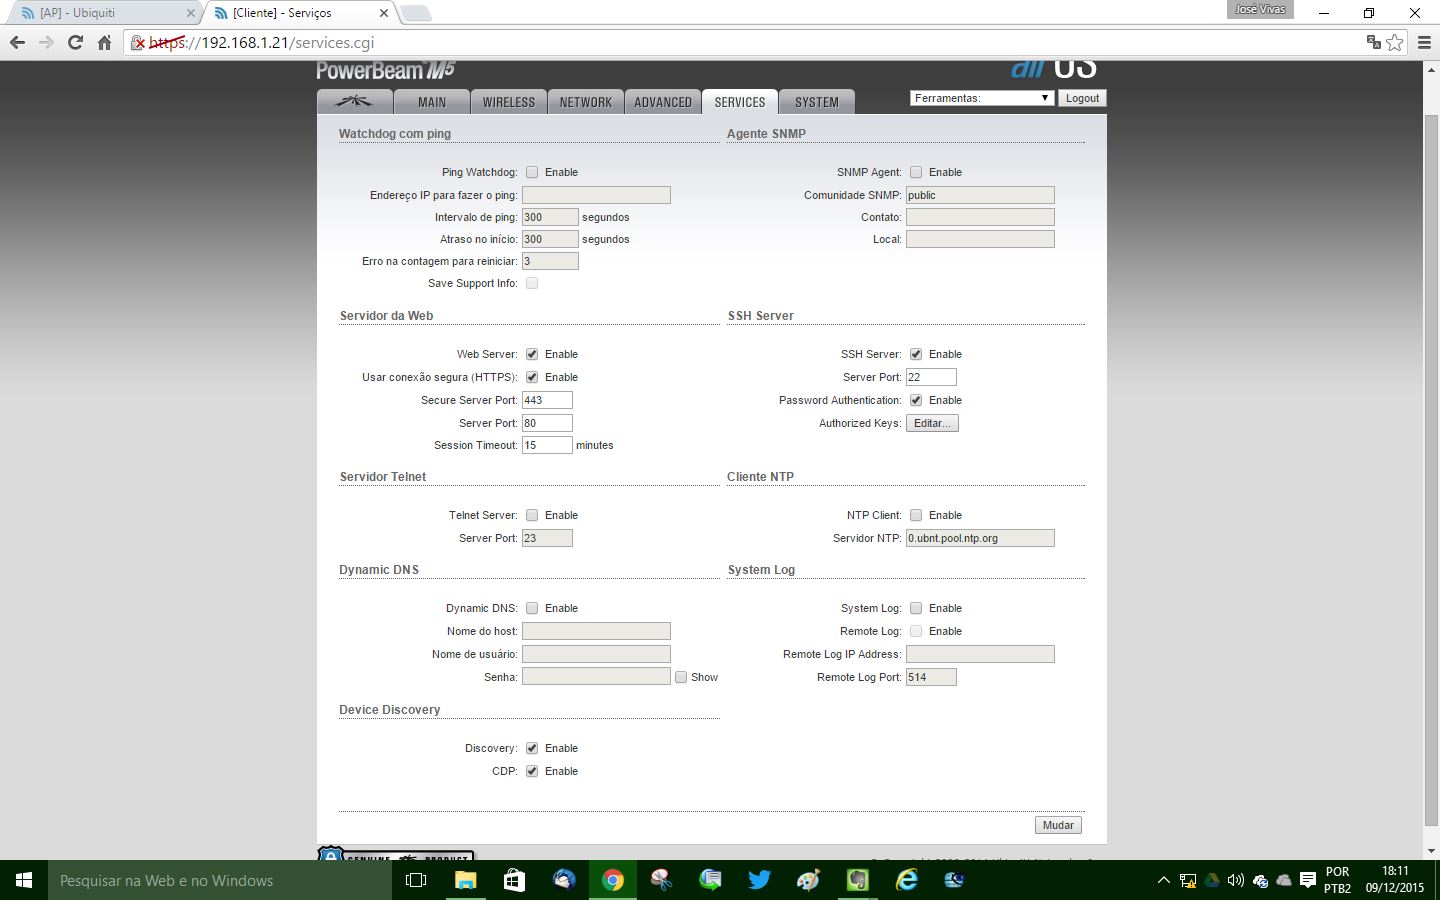1440x900 pixels.
Task: Enable the Telnet Server checkbox
Action: 532,515
